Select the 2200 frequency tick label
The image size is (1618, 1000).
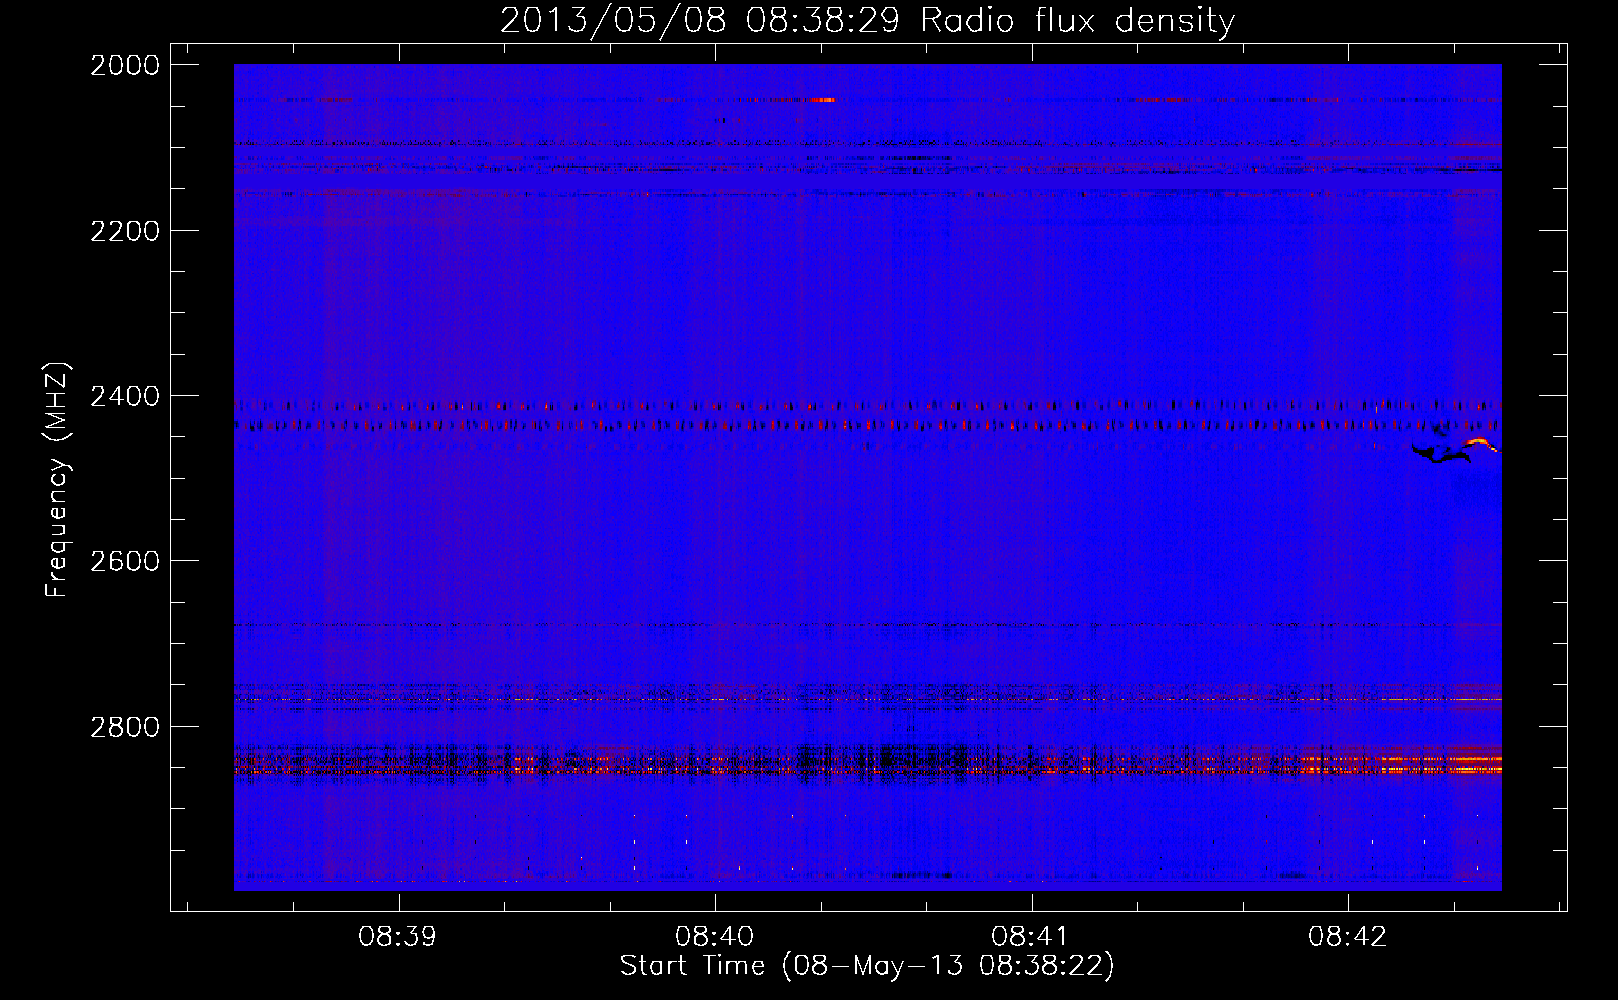125,231
